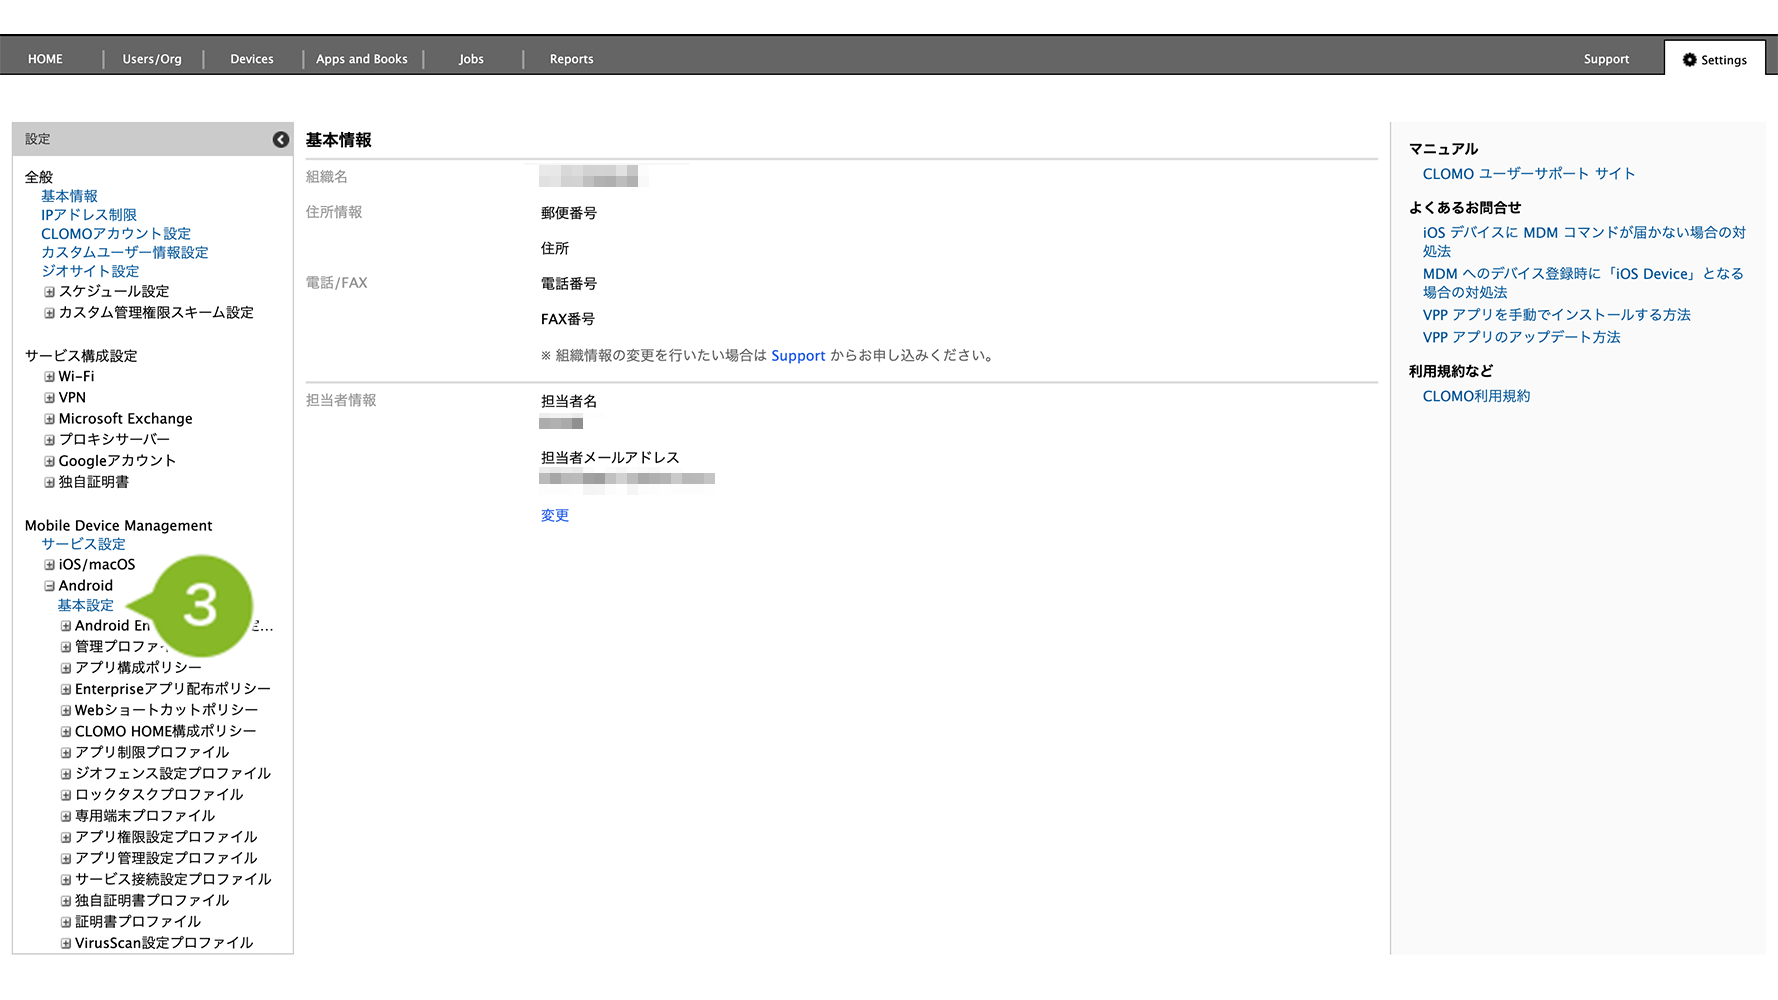Screen dimensions: 1778x1000
Task: Collapse the 設定 sidebar with arrow icon
Action: coord(281,140)
